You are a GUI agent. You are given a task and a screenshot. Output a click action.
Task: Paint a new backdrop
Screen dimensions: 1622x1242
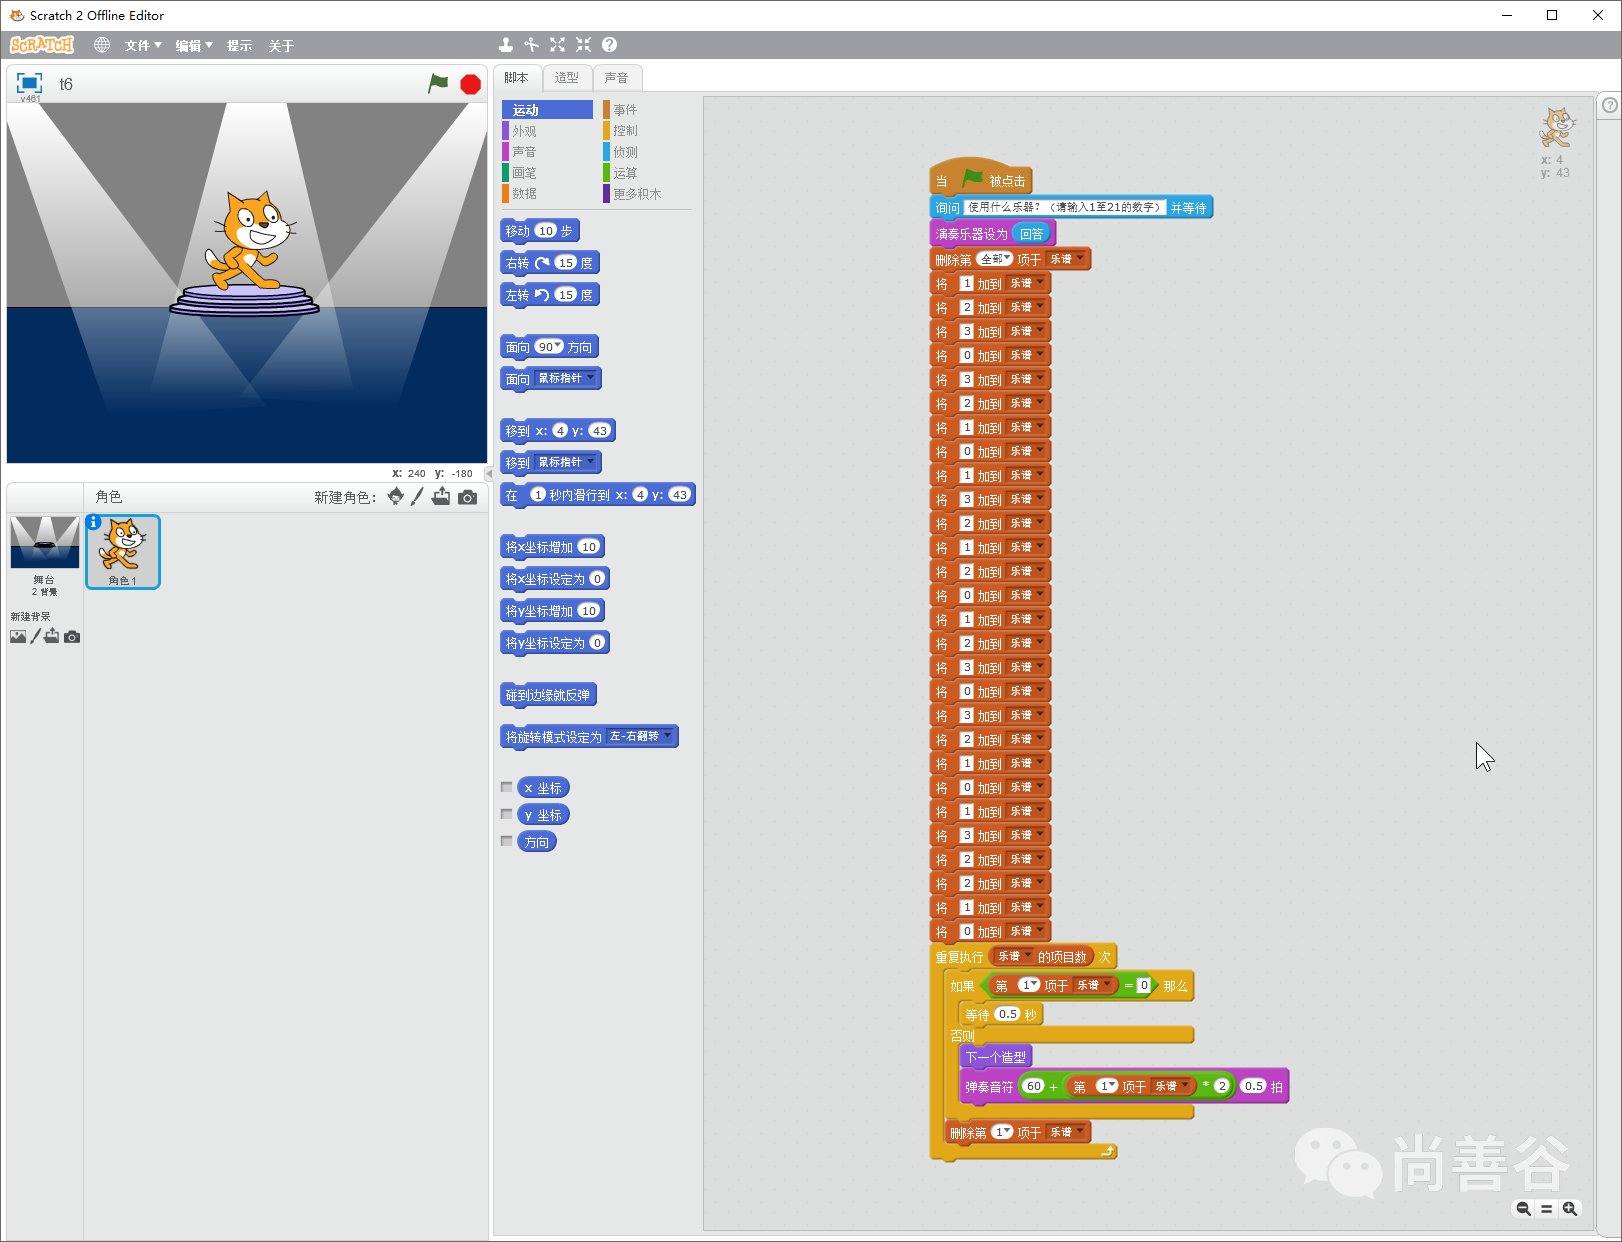pyautogui.click(x=35, y=636)
